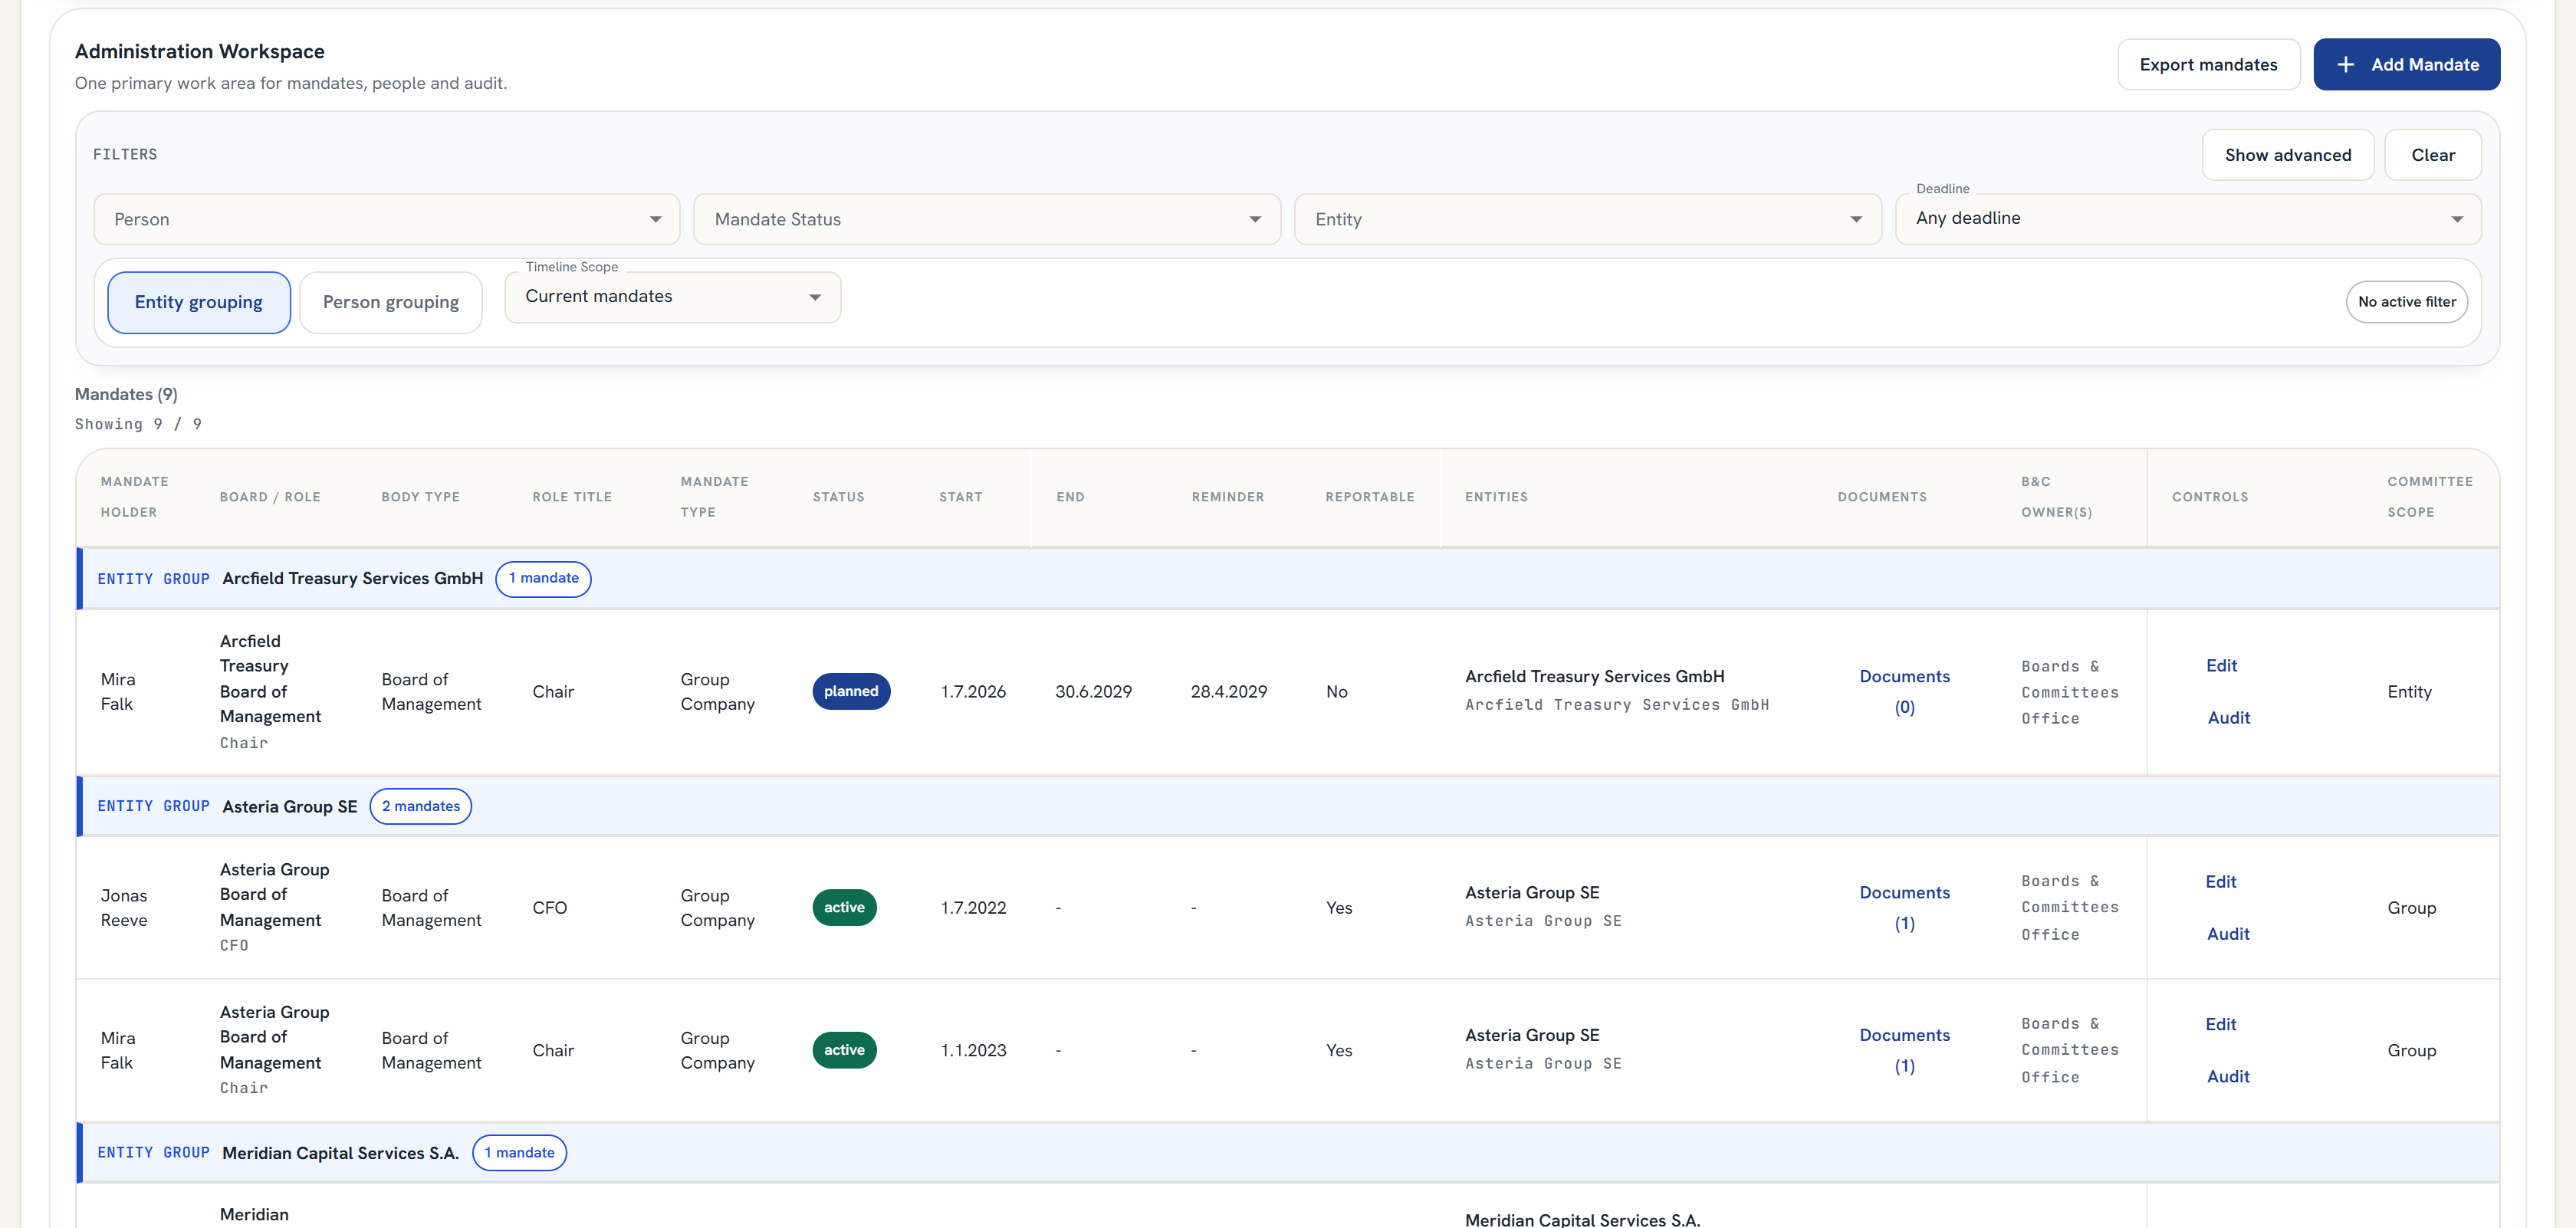Viewport: 2576px width, 1228px height.
Task: Click the start date 1.7.2022
Action: pyautogui.click(x=973, y=908)
